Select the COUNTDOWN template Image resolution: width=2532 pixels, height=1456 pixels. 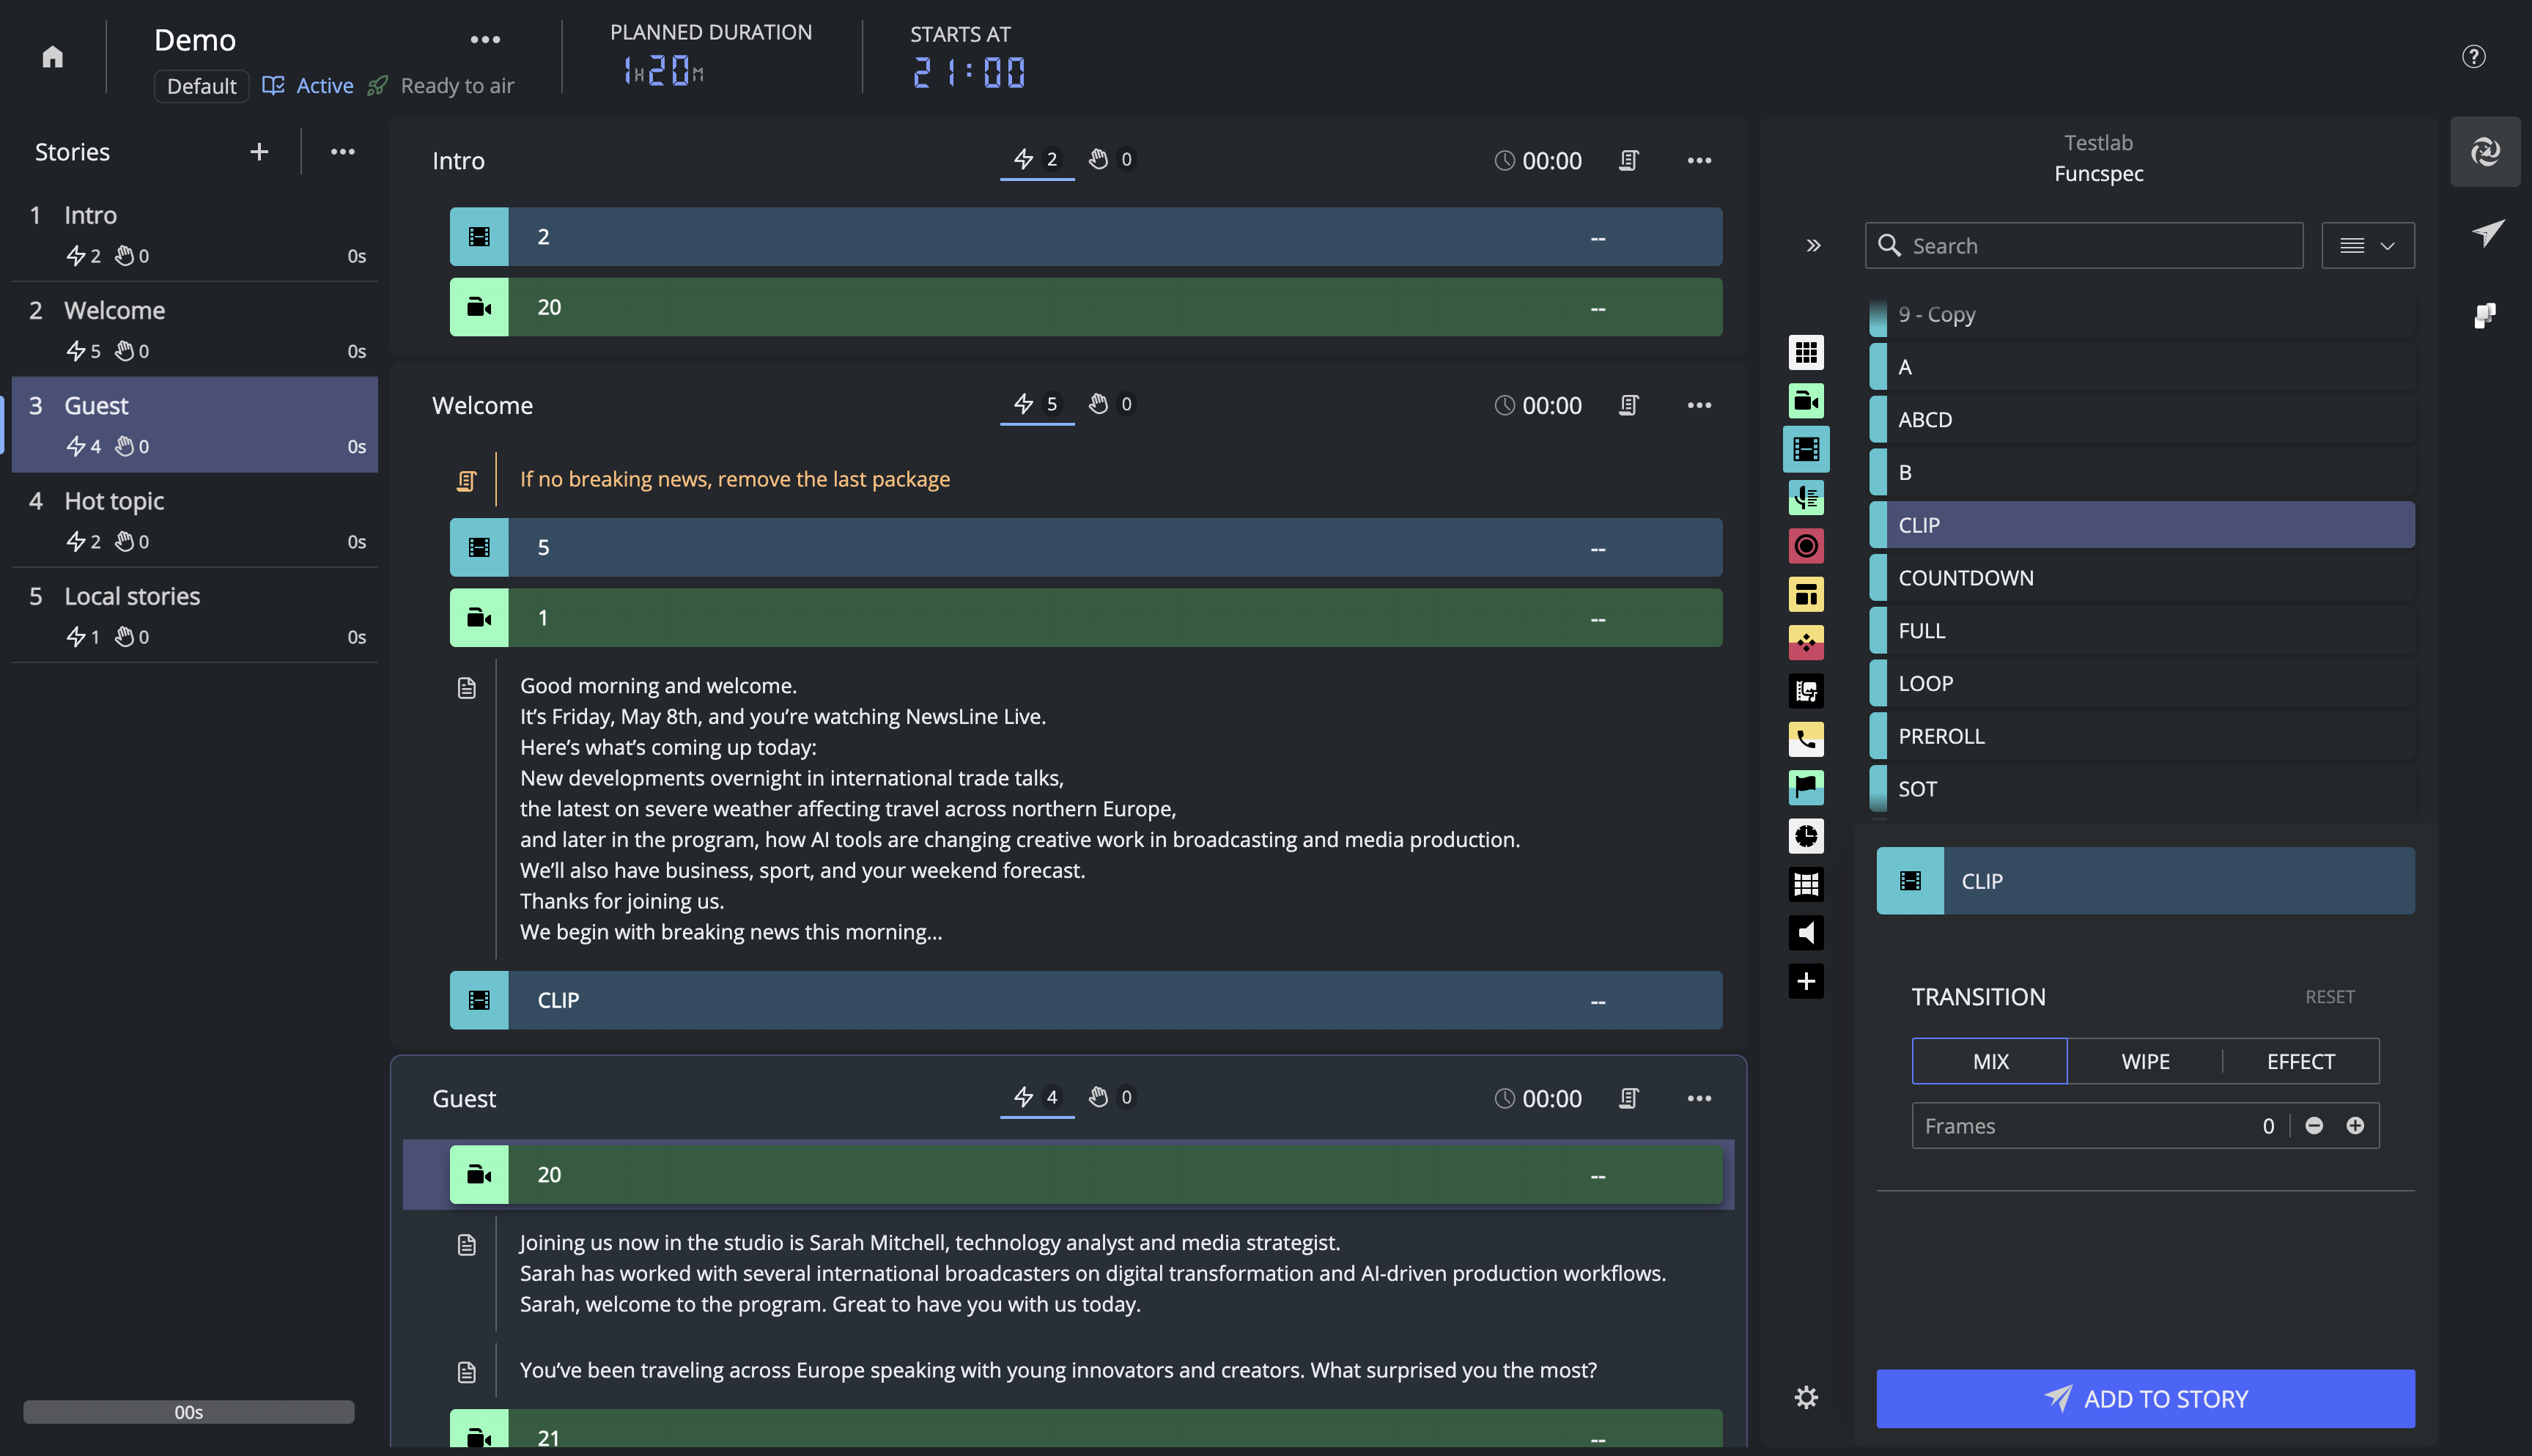[2142, 578]
